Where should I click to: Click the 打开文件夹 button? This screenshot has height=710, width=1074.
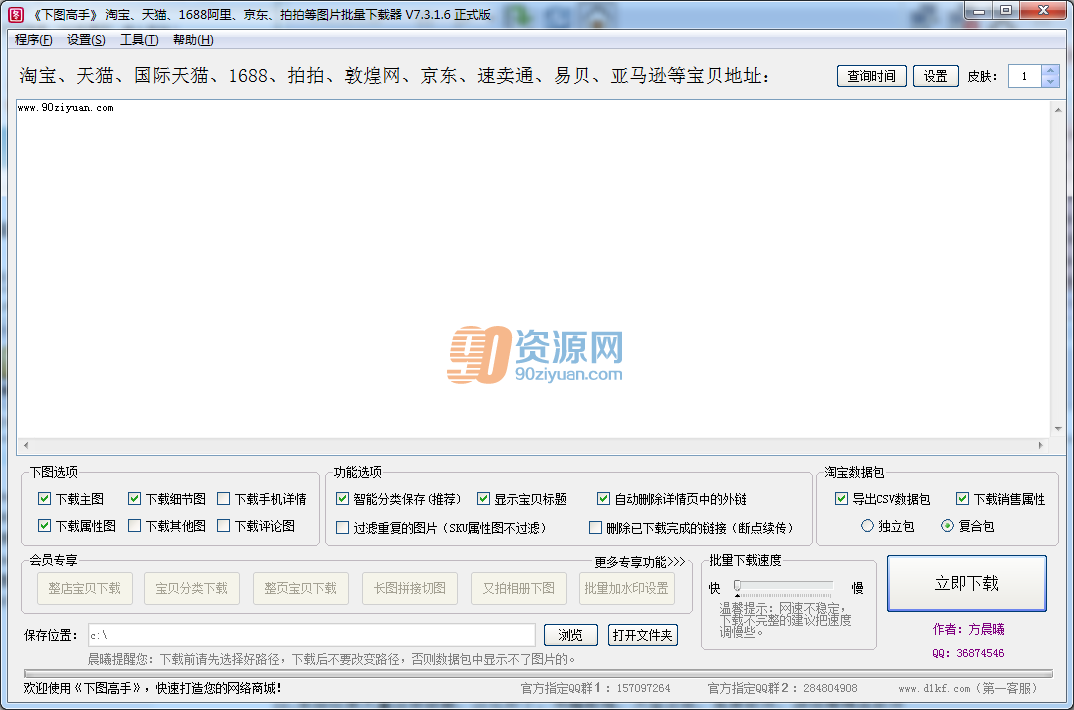click(x=642, y=635)
